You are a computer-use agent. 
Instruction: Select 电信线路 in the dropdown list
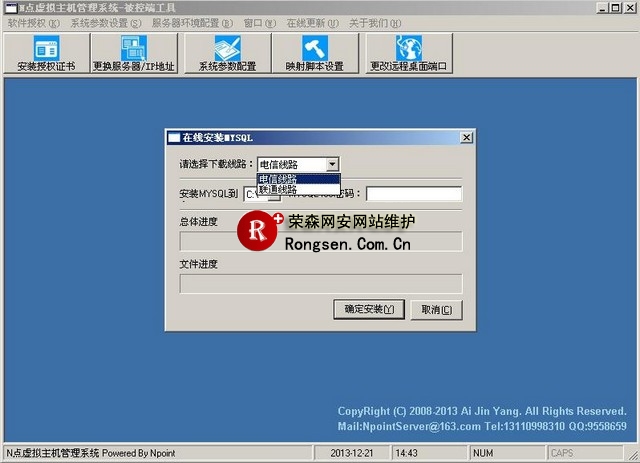point(298,179)
